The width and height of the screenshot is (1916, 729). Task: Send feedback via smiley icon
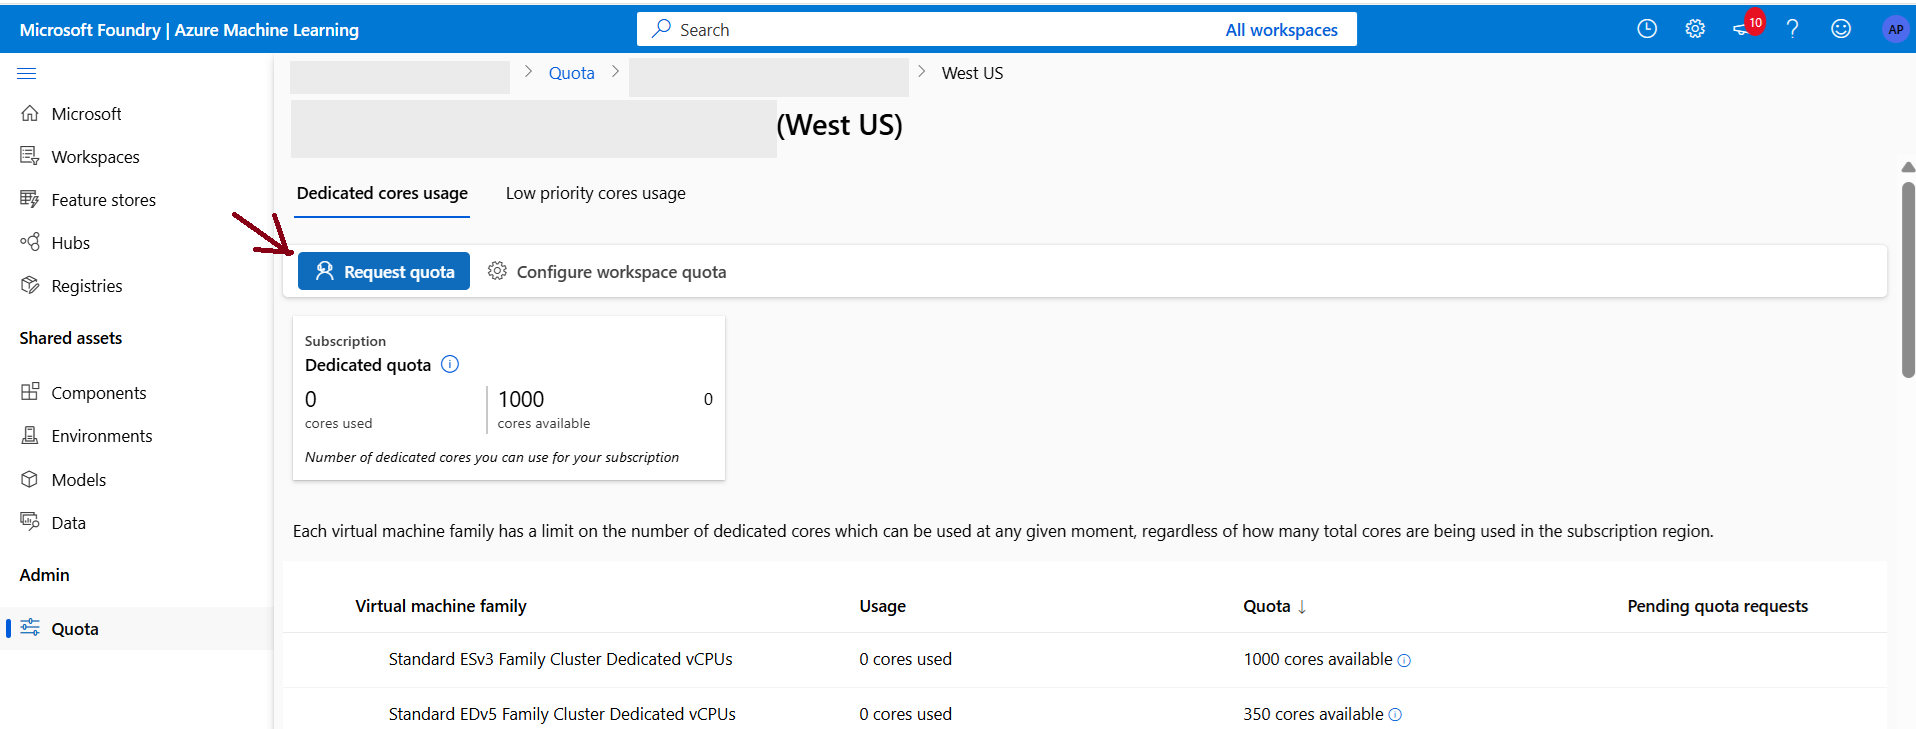click(x=1841, y=29)
